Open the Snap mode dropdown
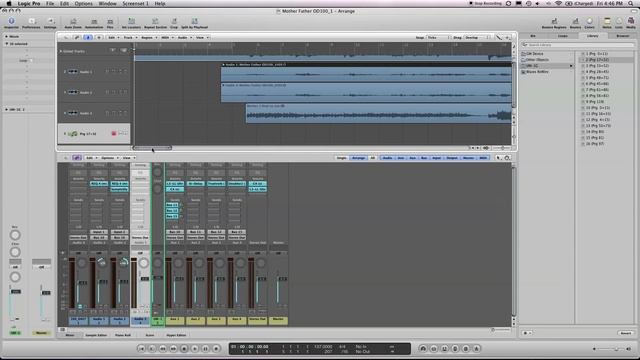Image resolution: width=640 pixels, height=360 pixels. pyautogui.click(x=438, y=38)
